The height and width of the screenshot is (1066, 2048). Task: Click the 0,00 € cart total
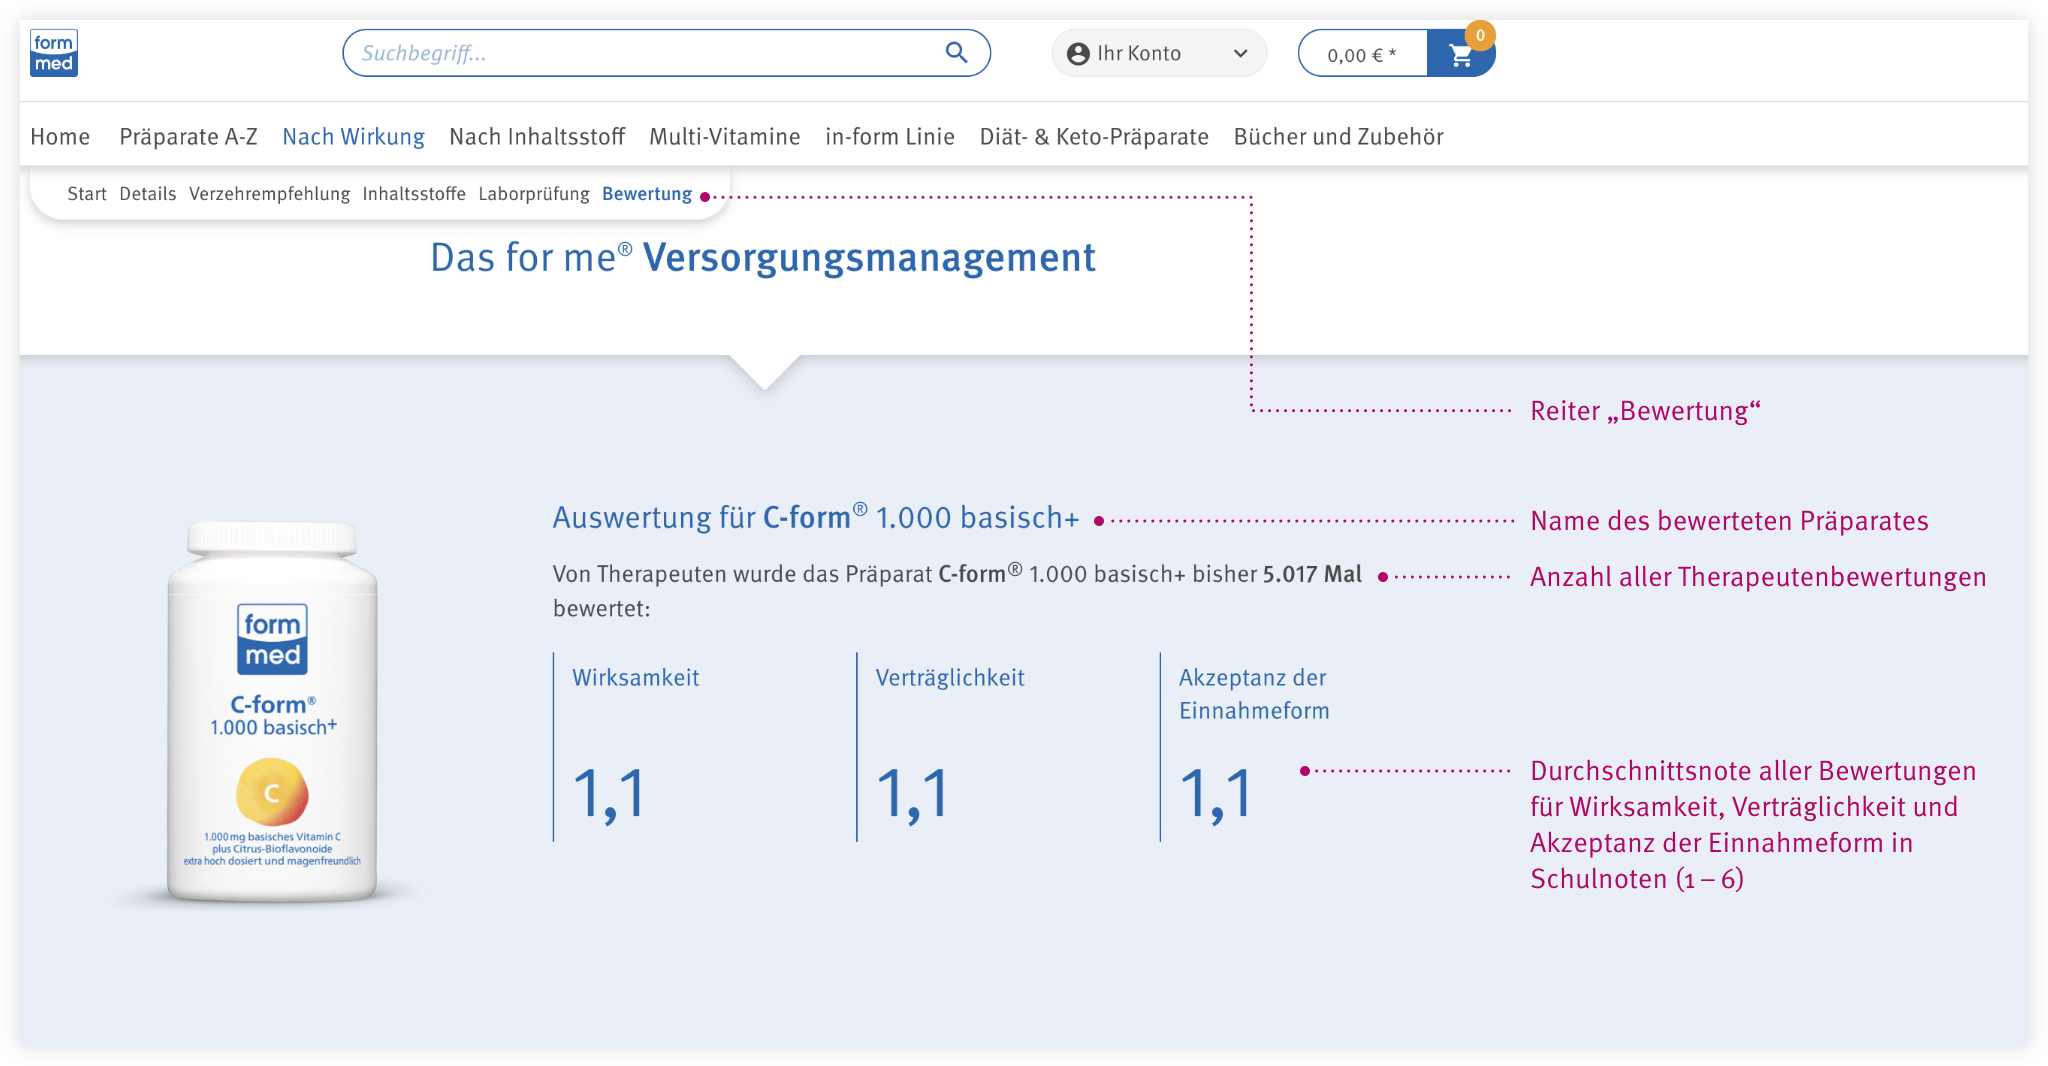1362,55
